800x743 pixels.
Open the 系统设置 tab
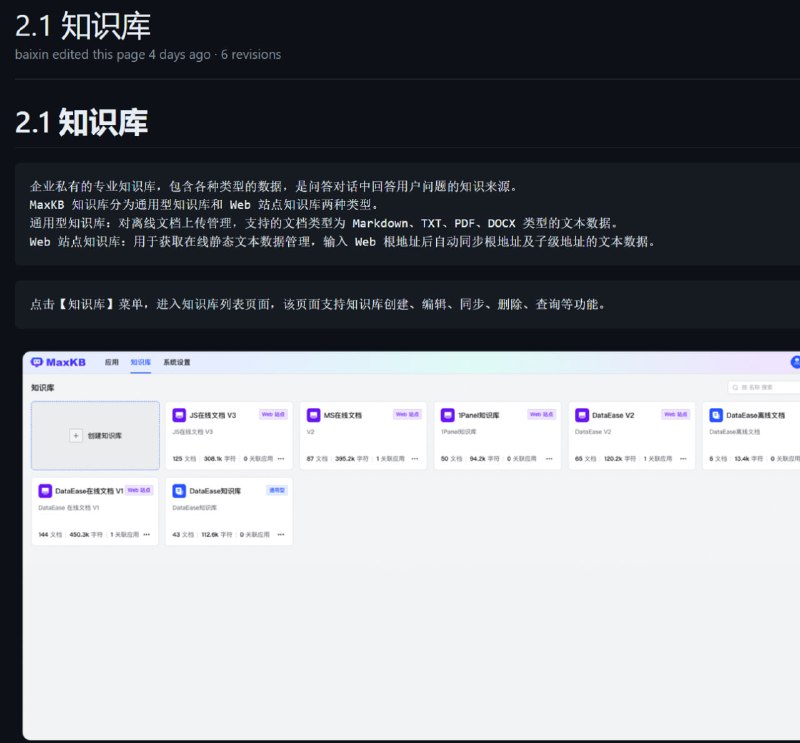(177, 362)
